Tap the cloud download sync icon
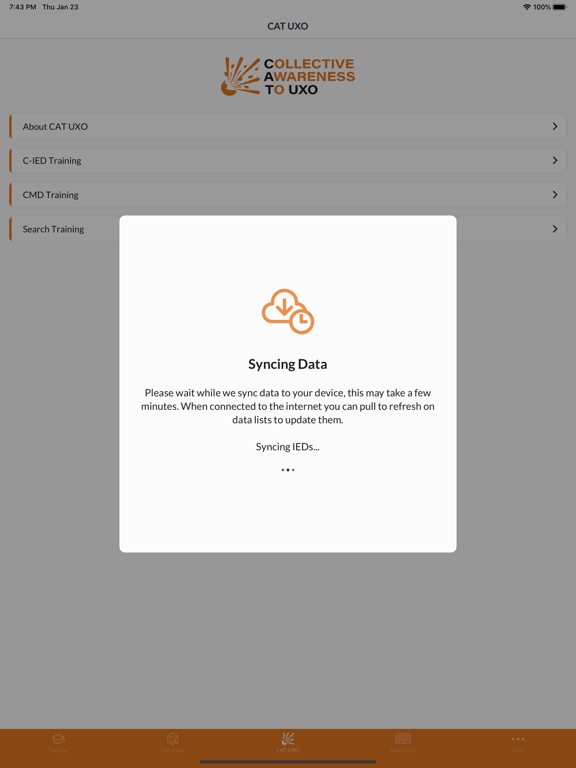This screenshot has width=576, height=768. click(288, 312)
